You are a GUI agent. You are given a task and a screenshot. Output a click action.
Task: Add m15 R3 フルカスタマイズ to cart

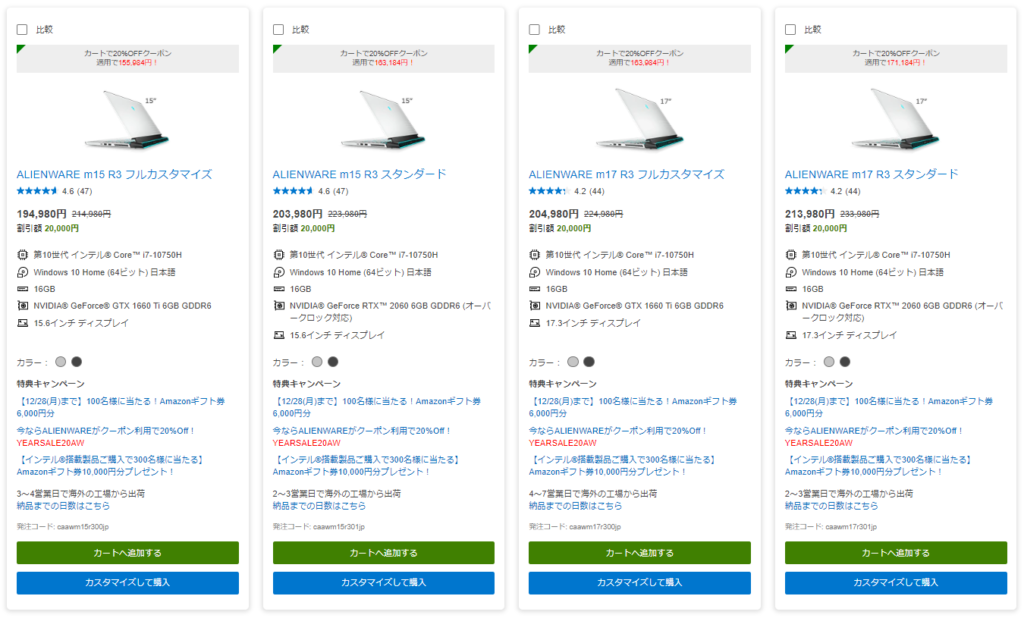point(127,553)
